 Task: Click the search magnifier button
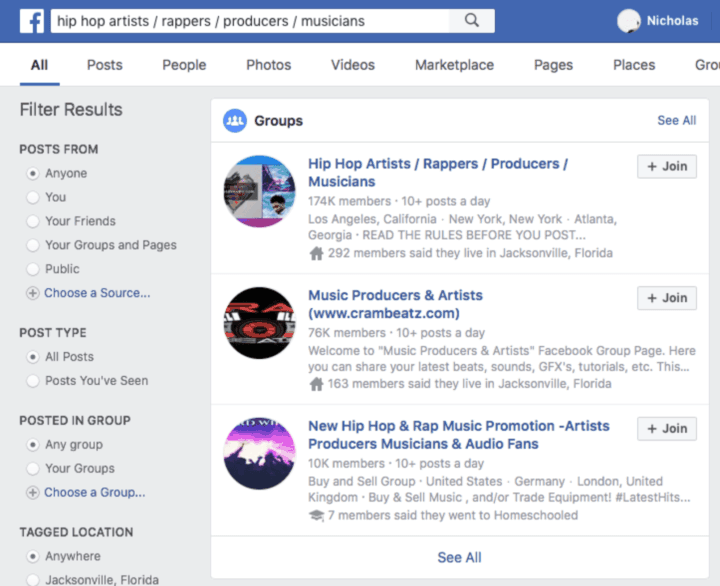click(472, 20)
